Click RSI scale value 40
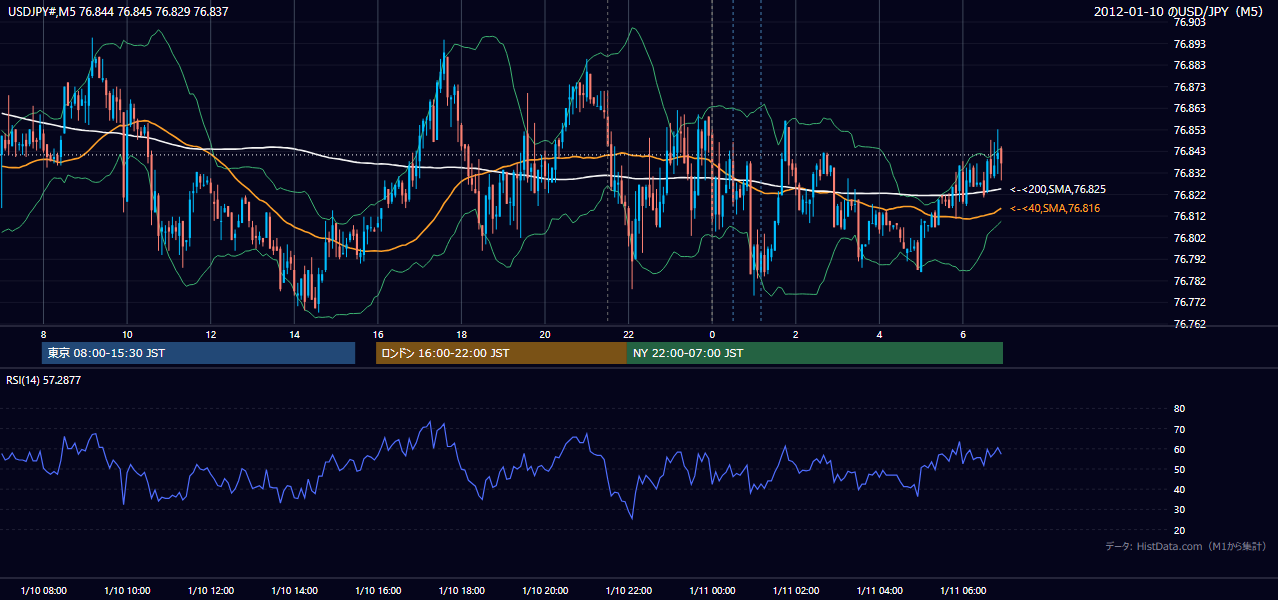Screen dimensions: 1278x600 coord(1179,490)
